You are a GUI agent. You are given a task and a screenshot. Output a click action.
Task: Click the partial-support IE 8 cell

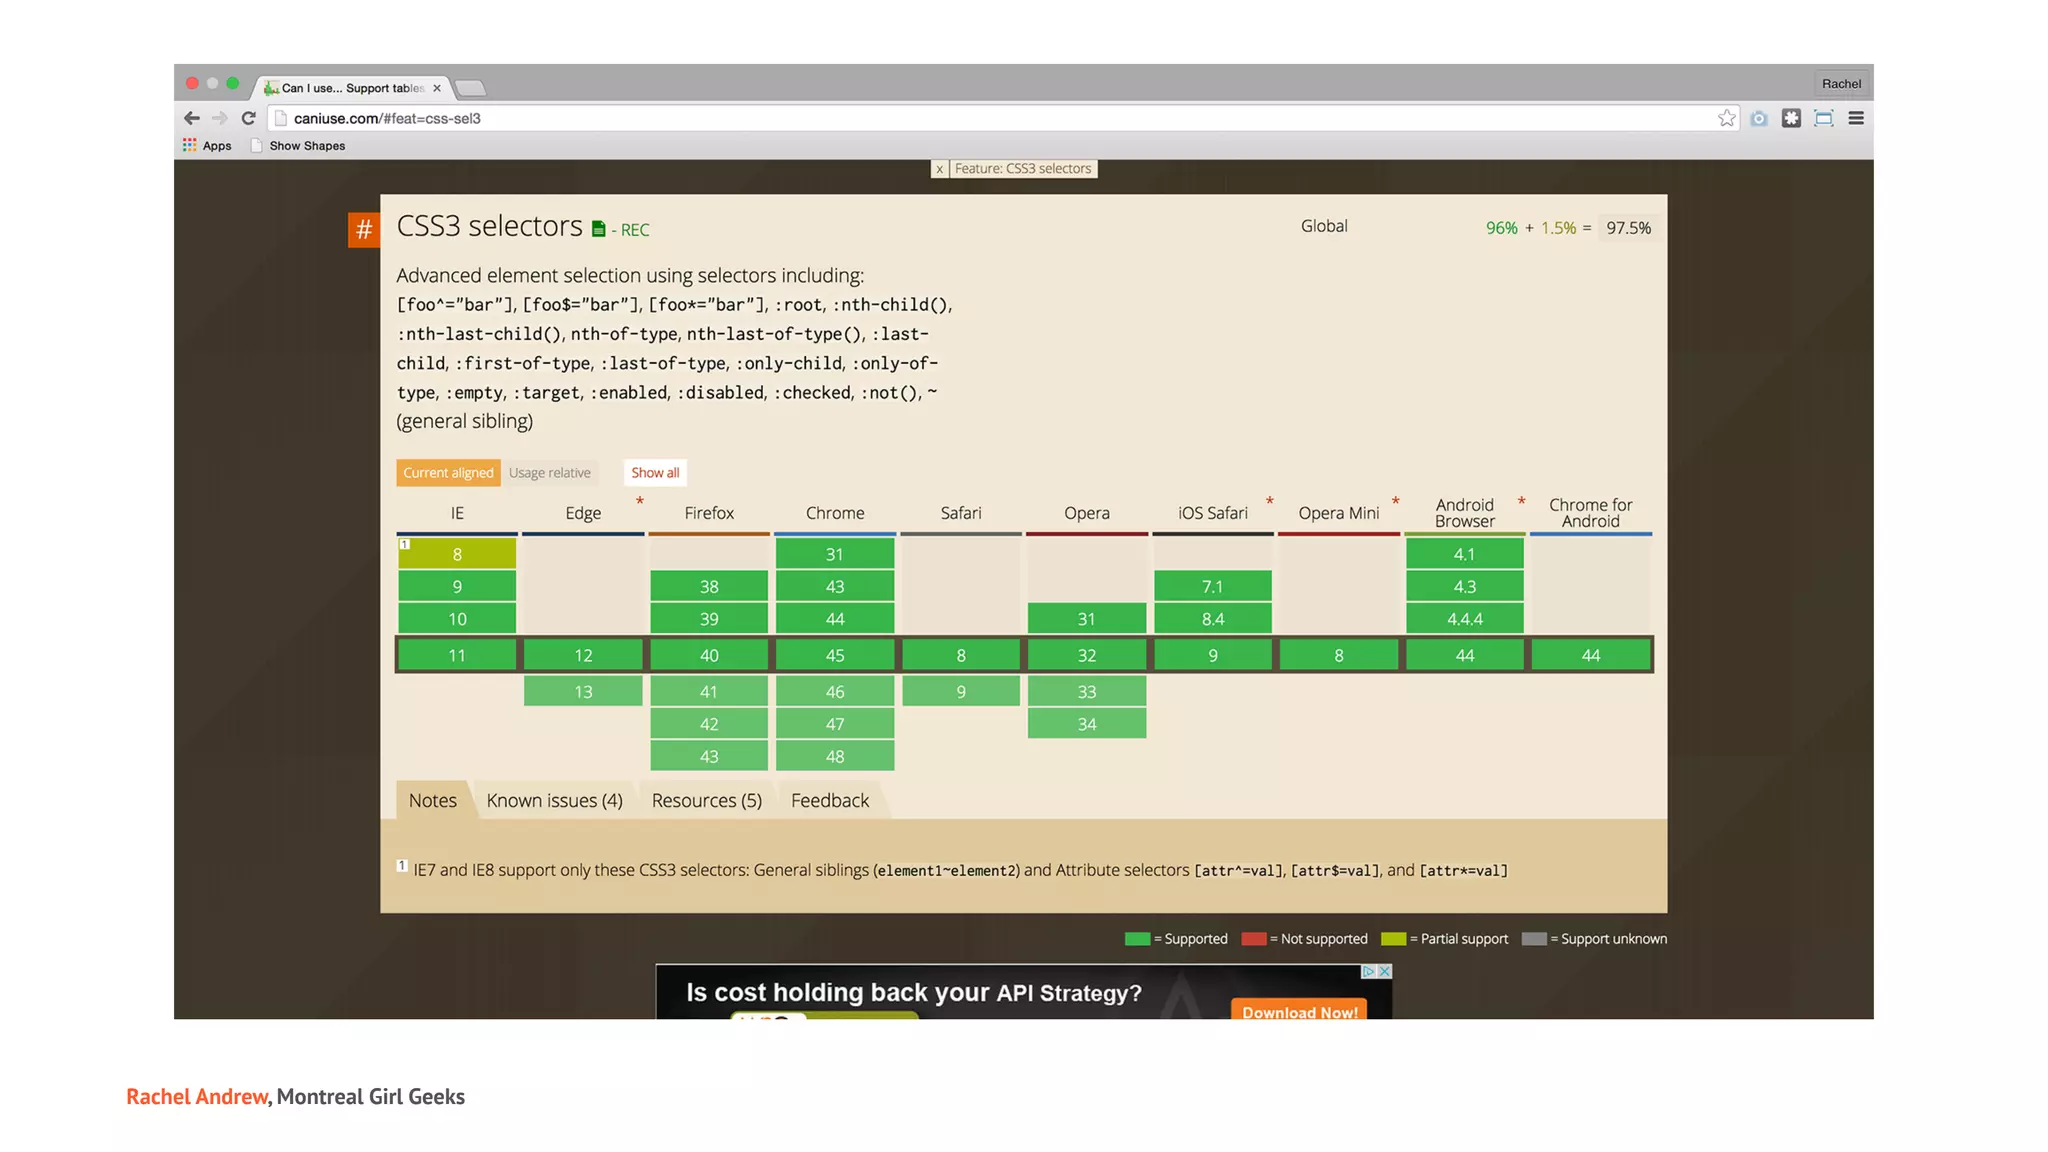click(457, 555)
